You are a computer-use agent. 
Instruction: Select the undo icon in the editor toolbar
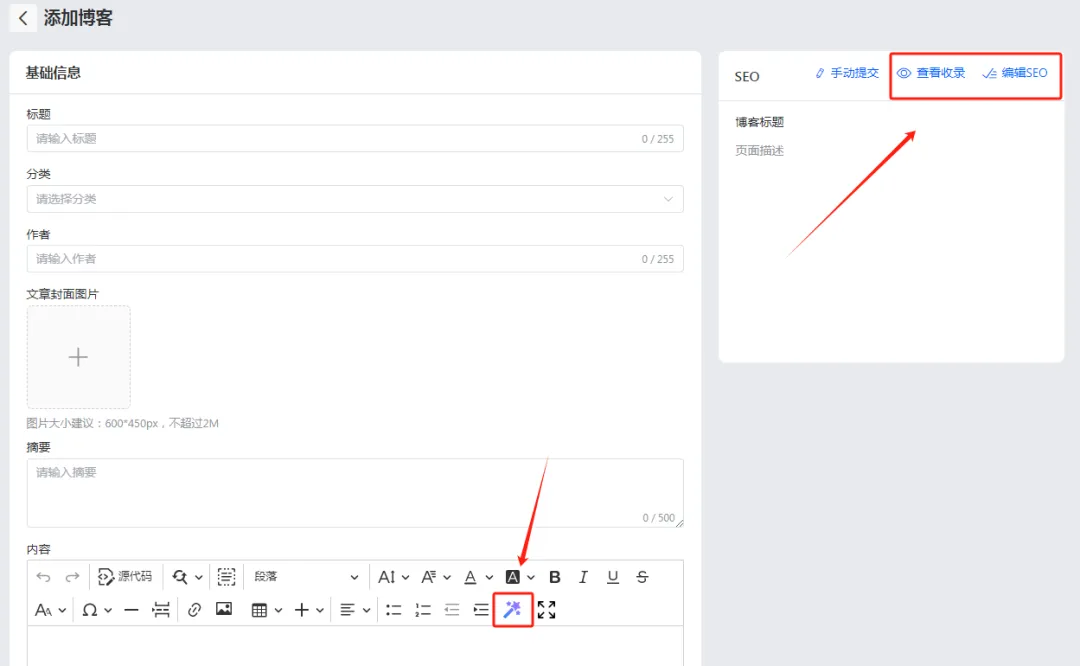(43, 577)
